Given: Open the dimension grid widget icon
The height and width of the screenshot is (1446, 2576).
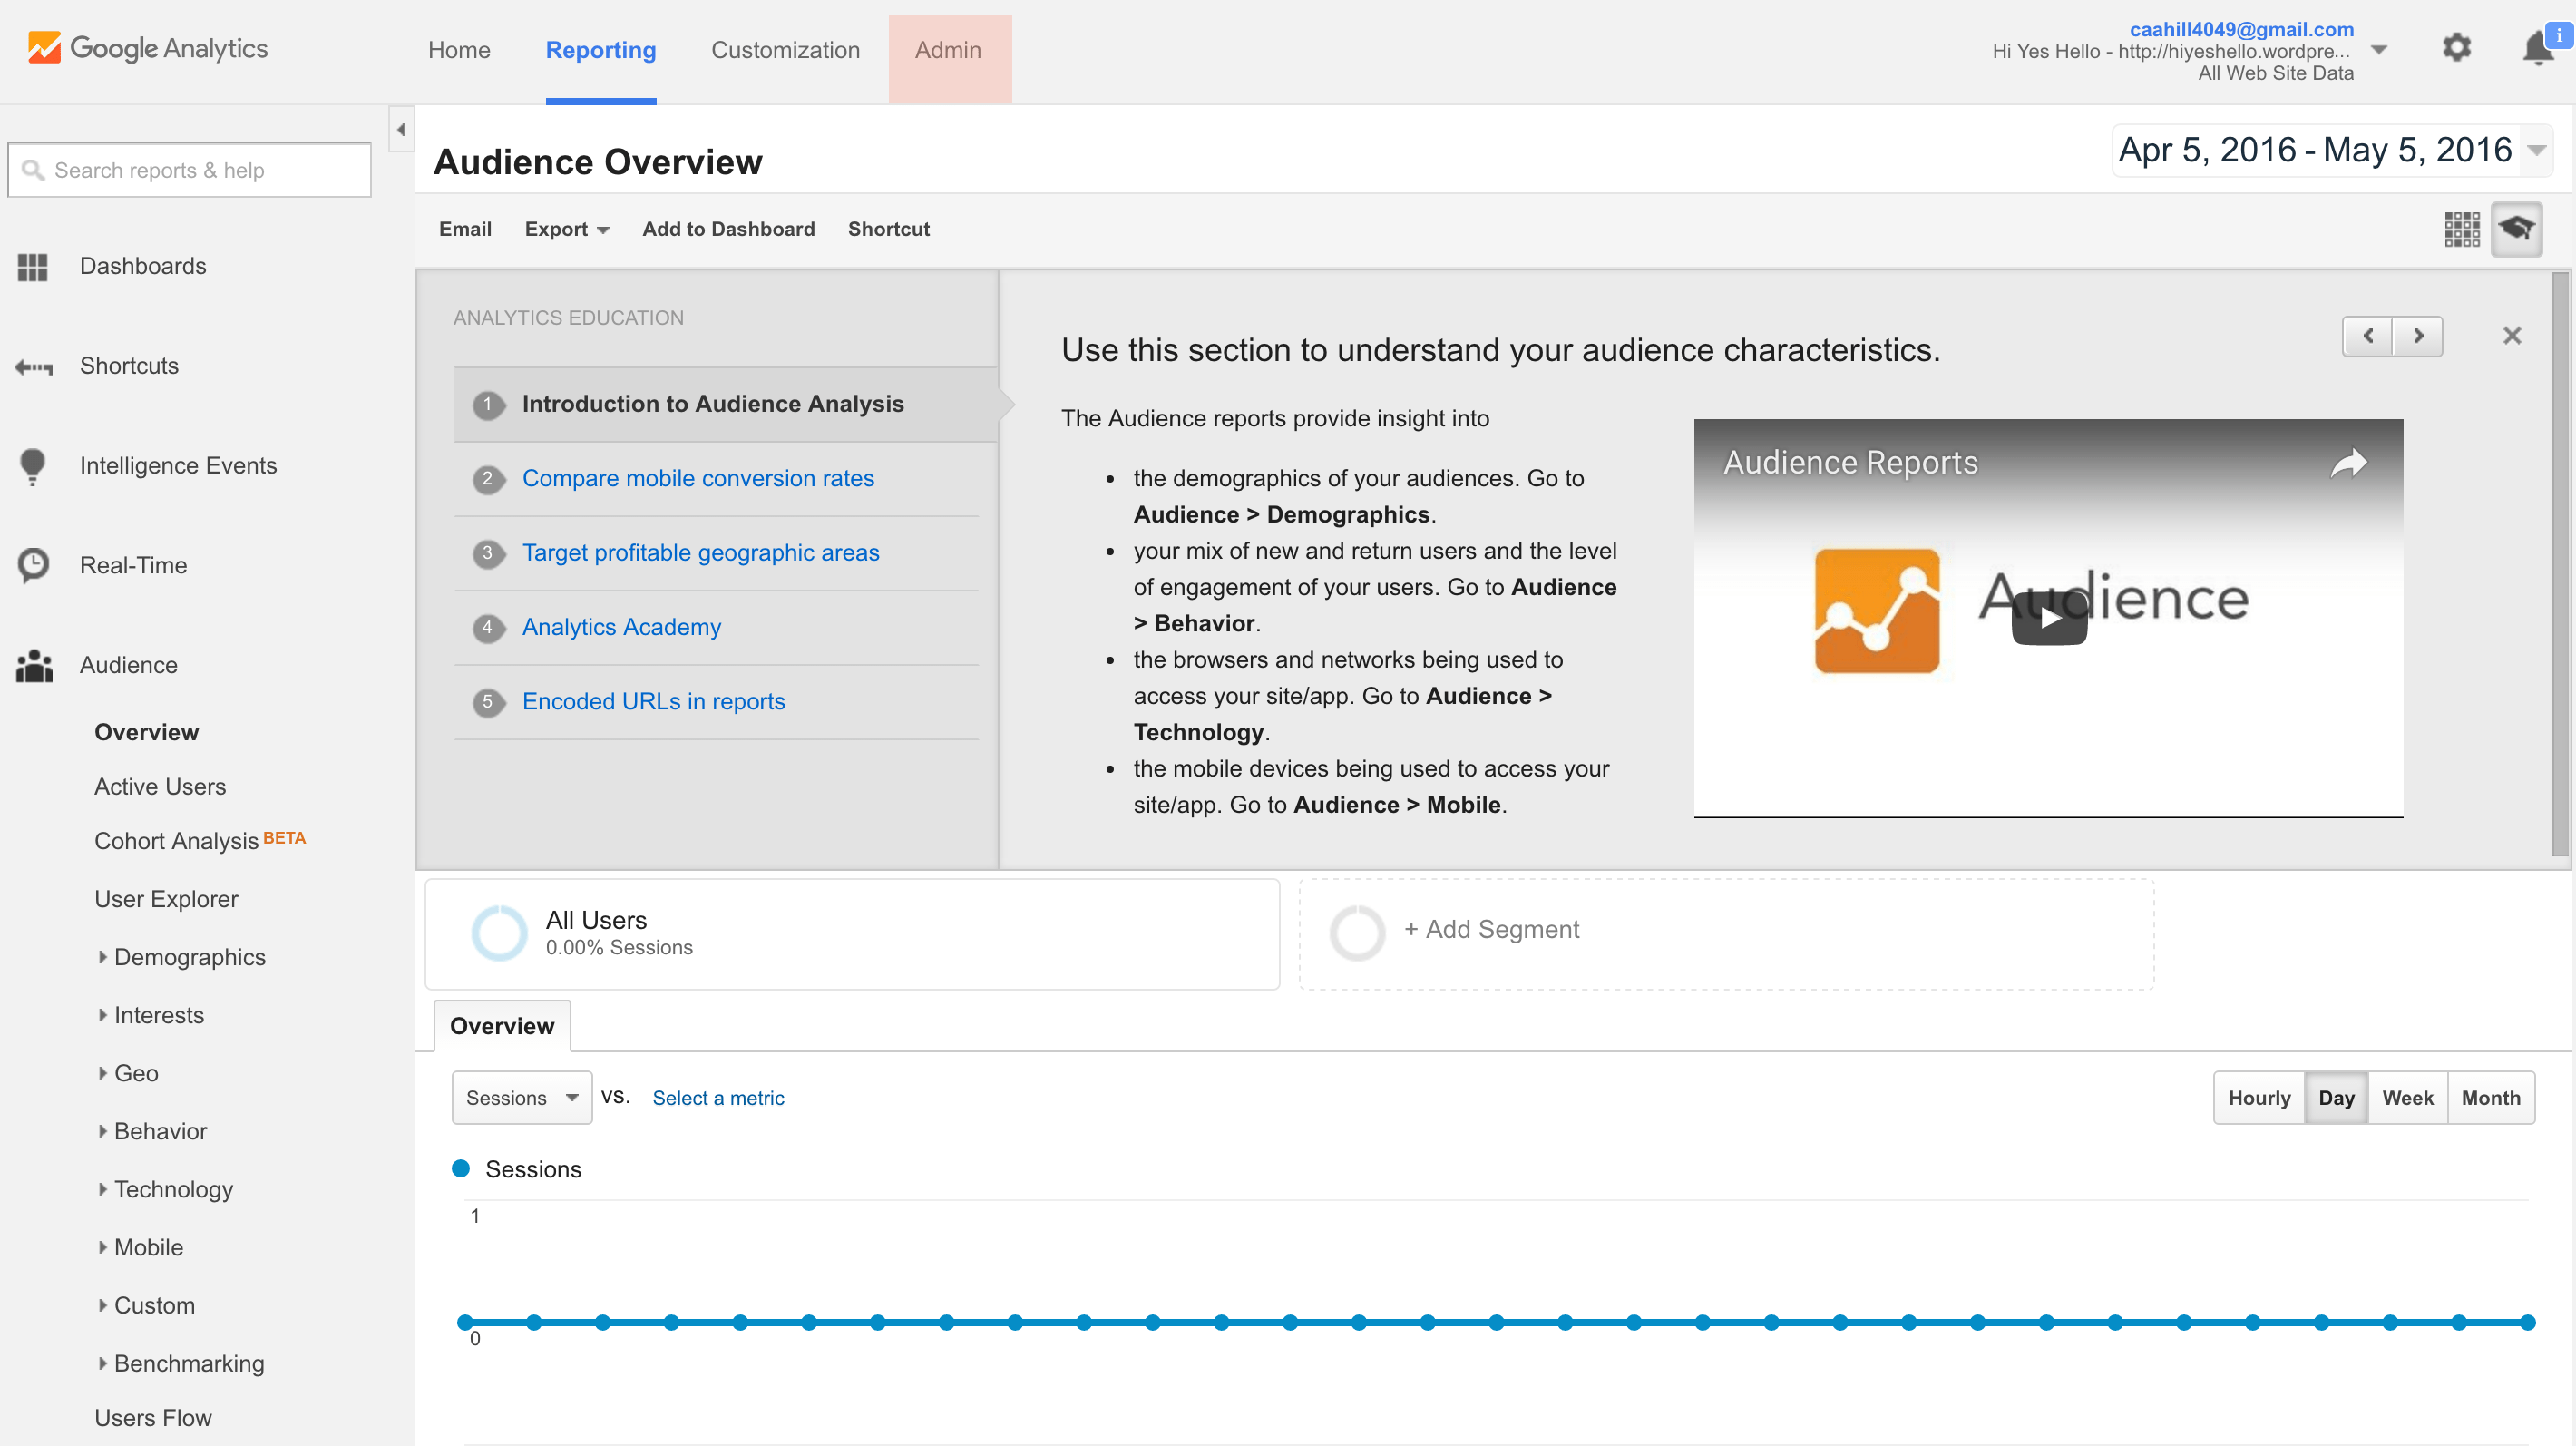Looking at the screenshot, I should (x=2461, y=229).
